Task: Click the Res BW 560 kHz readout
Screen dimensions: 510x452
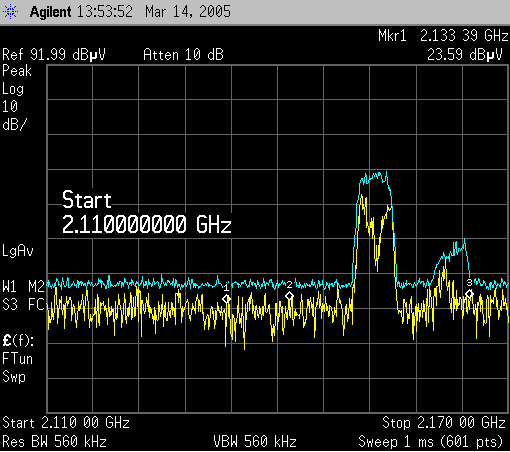Action: (x=54, y=442)
